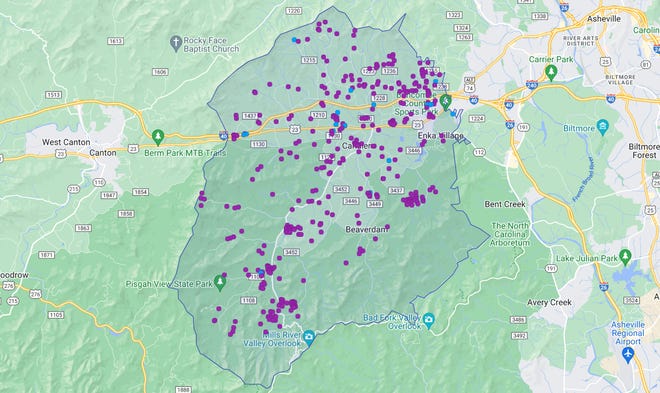Click the route 1338 road shield
The image size is (660, 393).
point(540,16)
